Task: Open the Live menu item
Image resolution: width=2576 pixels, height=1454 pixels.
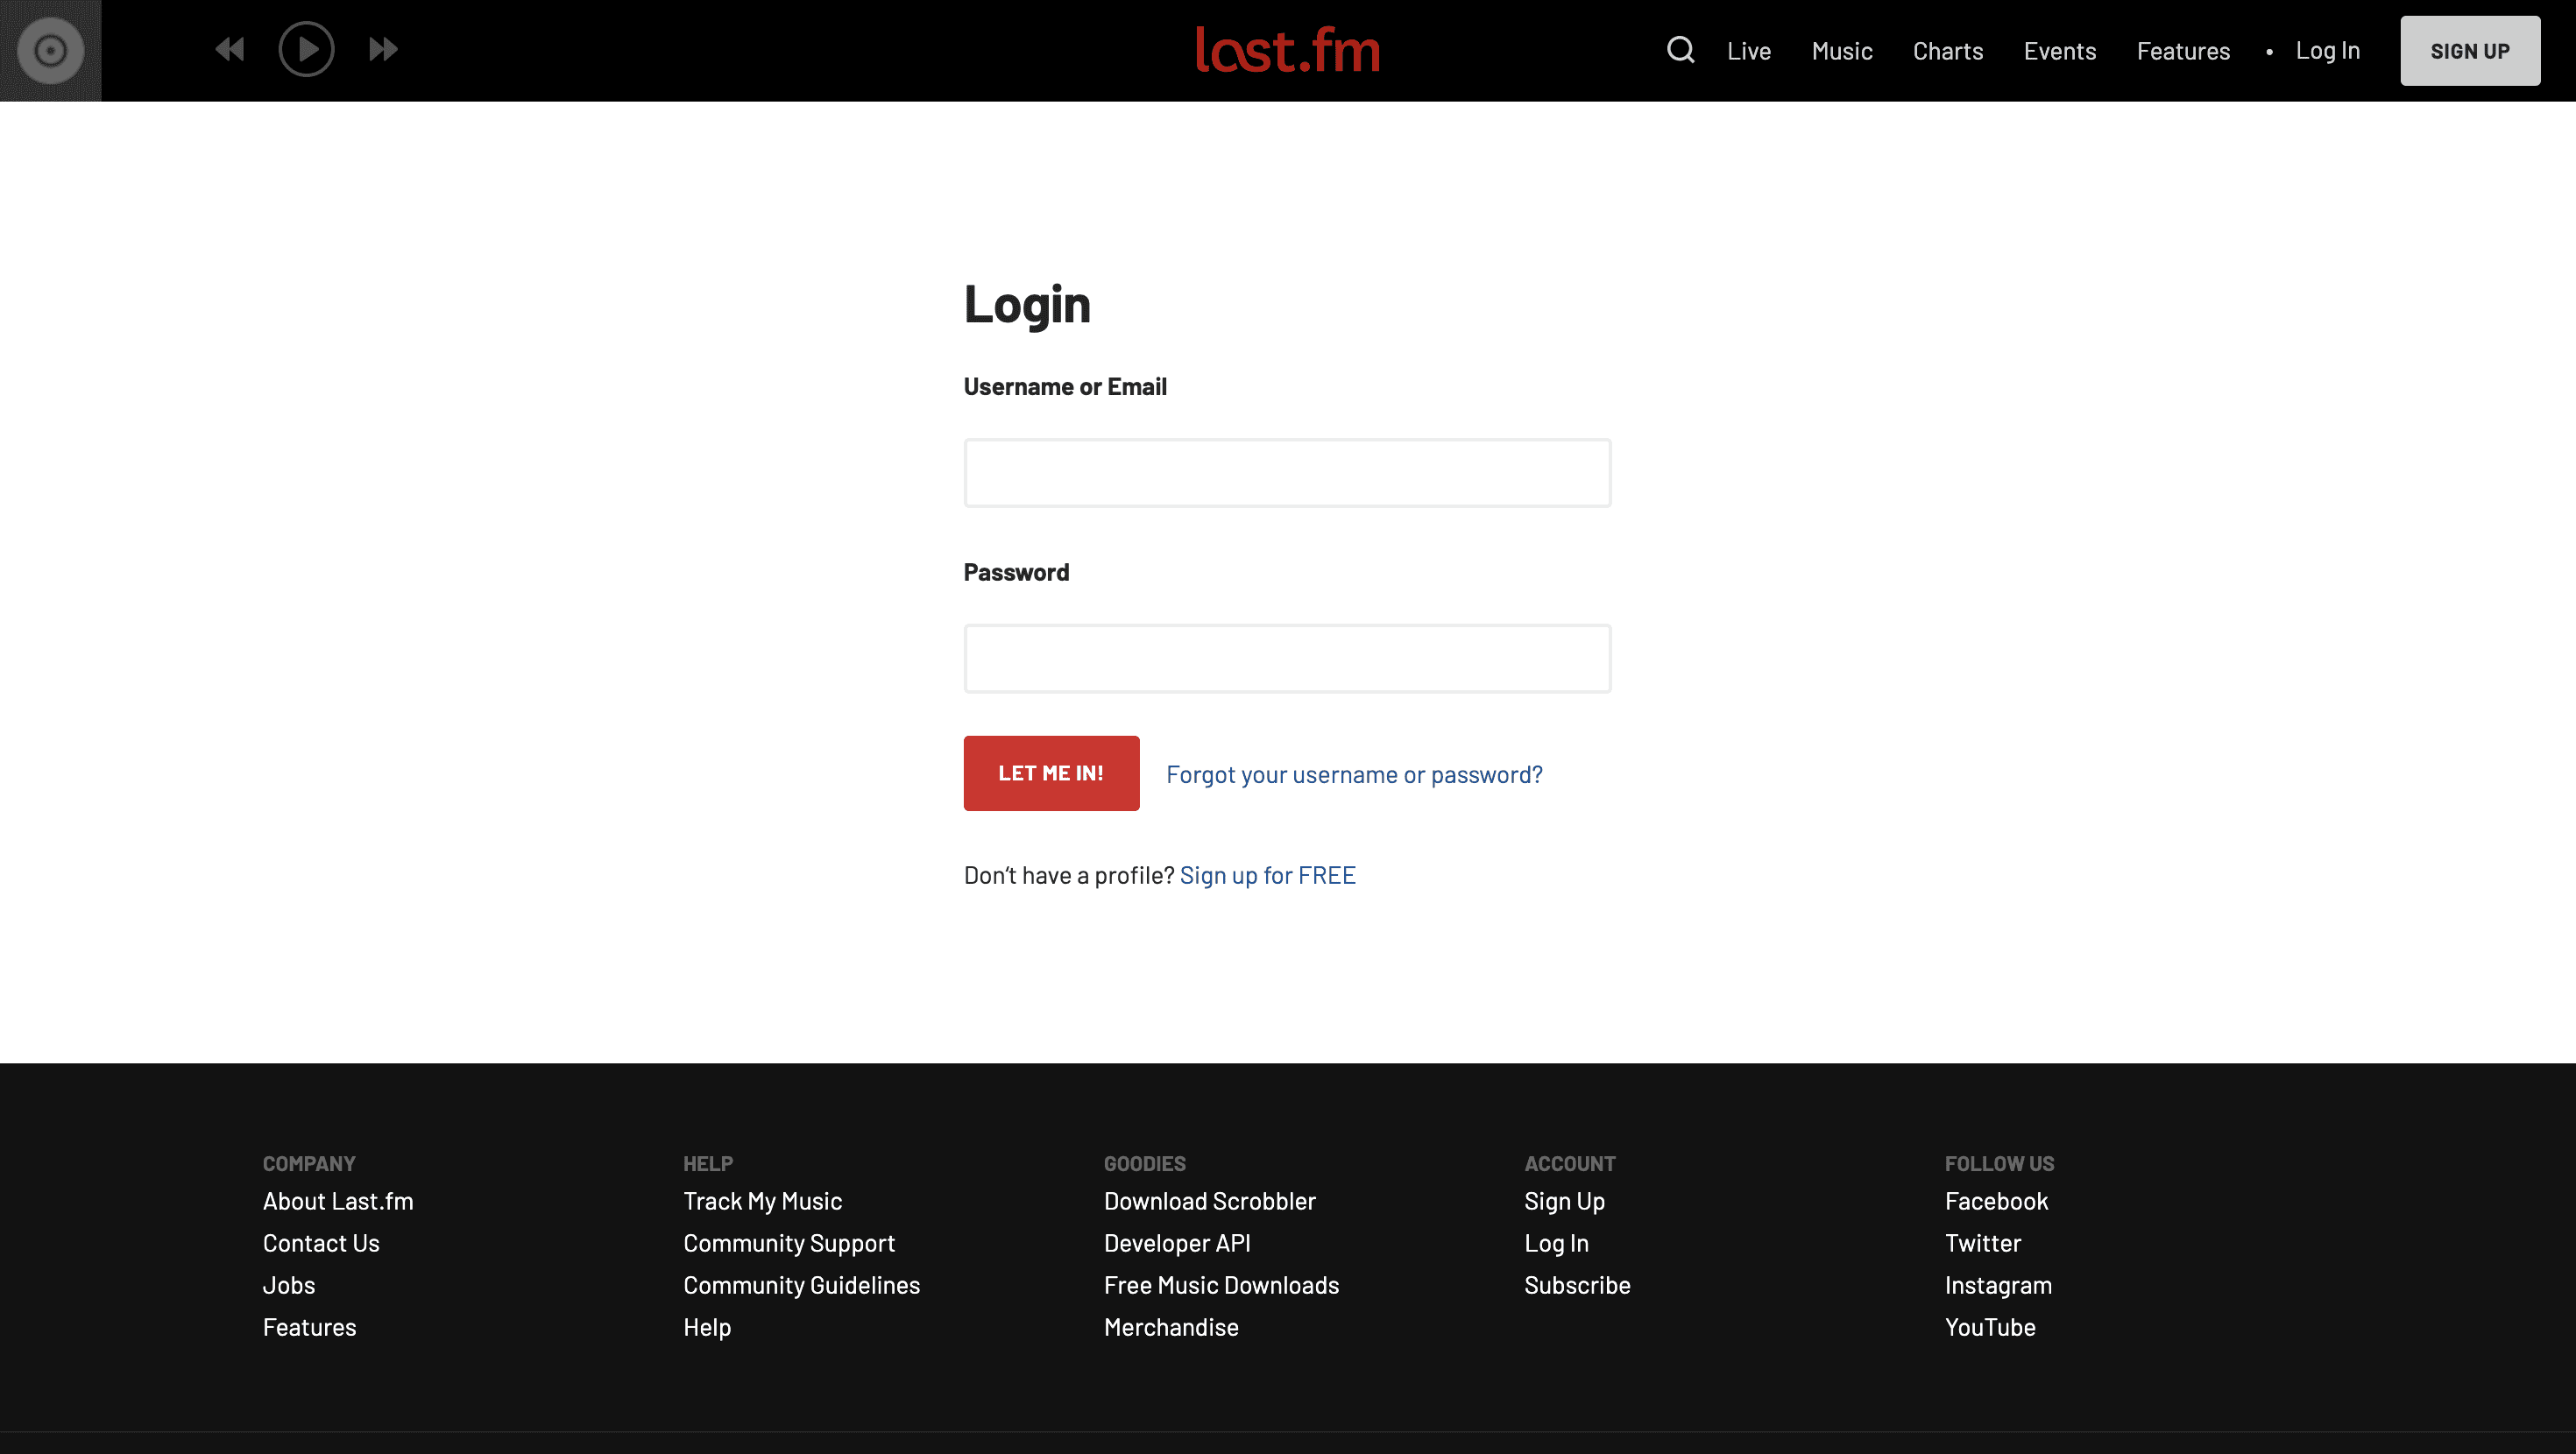Action: tap(1748, 51)
